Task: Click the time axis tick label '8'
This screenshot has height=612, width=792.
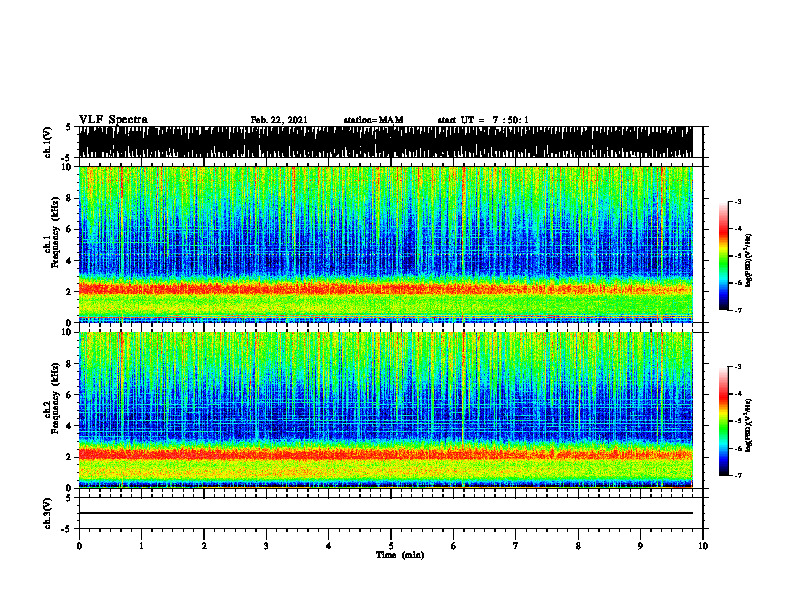Action: [x=578, y=546]
